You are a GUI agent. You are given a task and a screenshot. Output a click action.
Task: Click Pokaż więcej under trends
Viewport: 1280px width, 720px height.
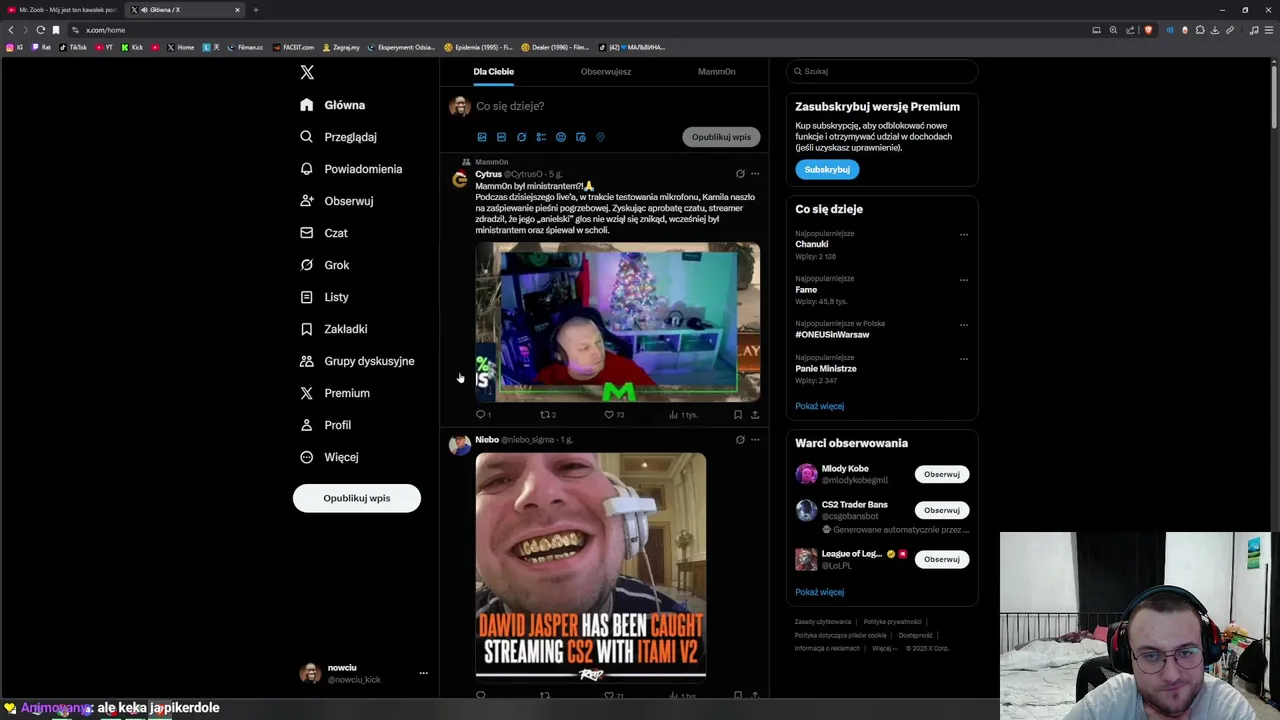click(x=819, y=406)
